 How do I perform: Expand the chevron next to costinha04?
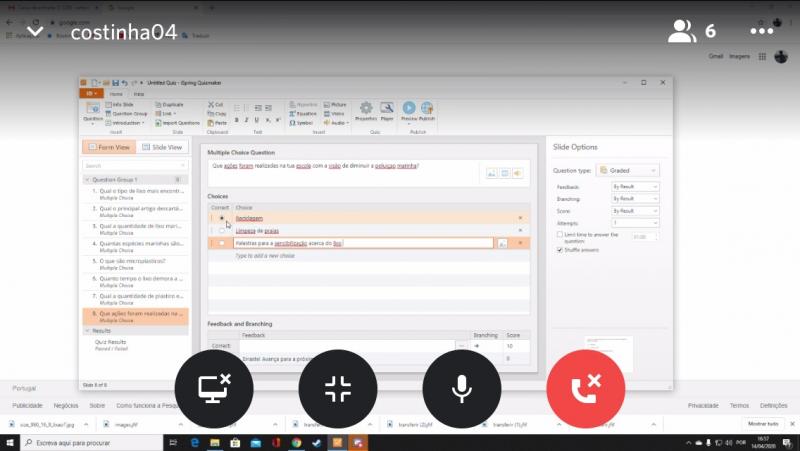coord(35,31)
